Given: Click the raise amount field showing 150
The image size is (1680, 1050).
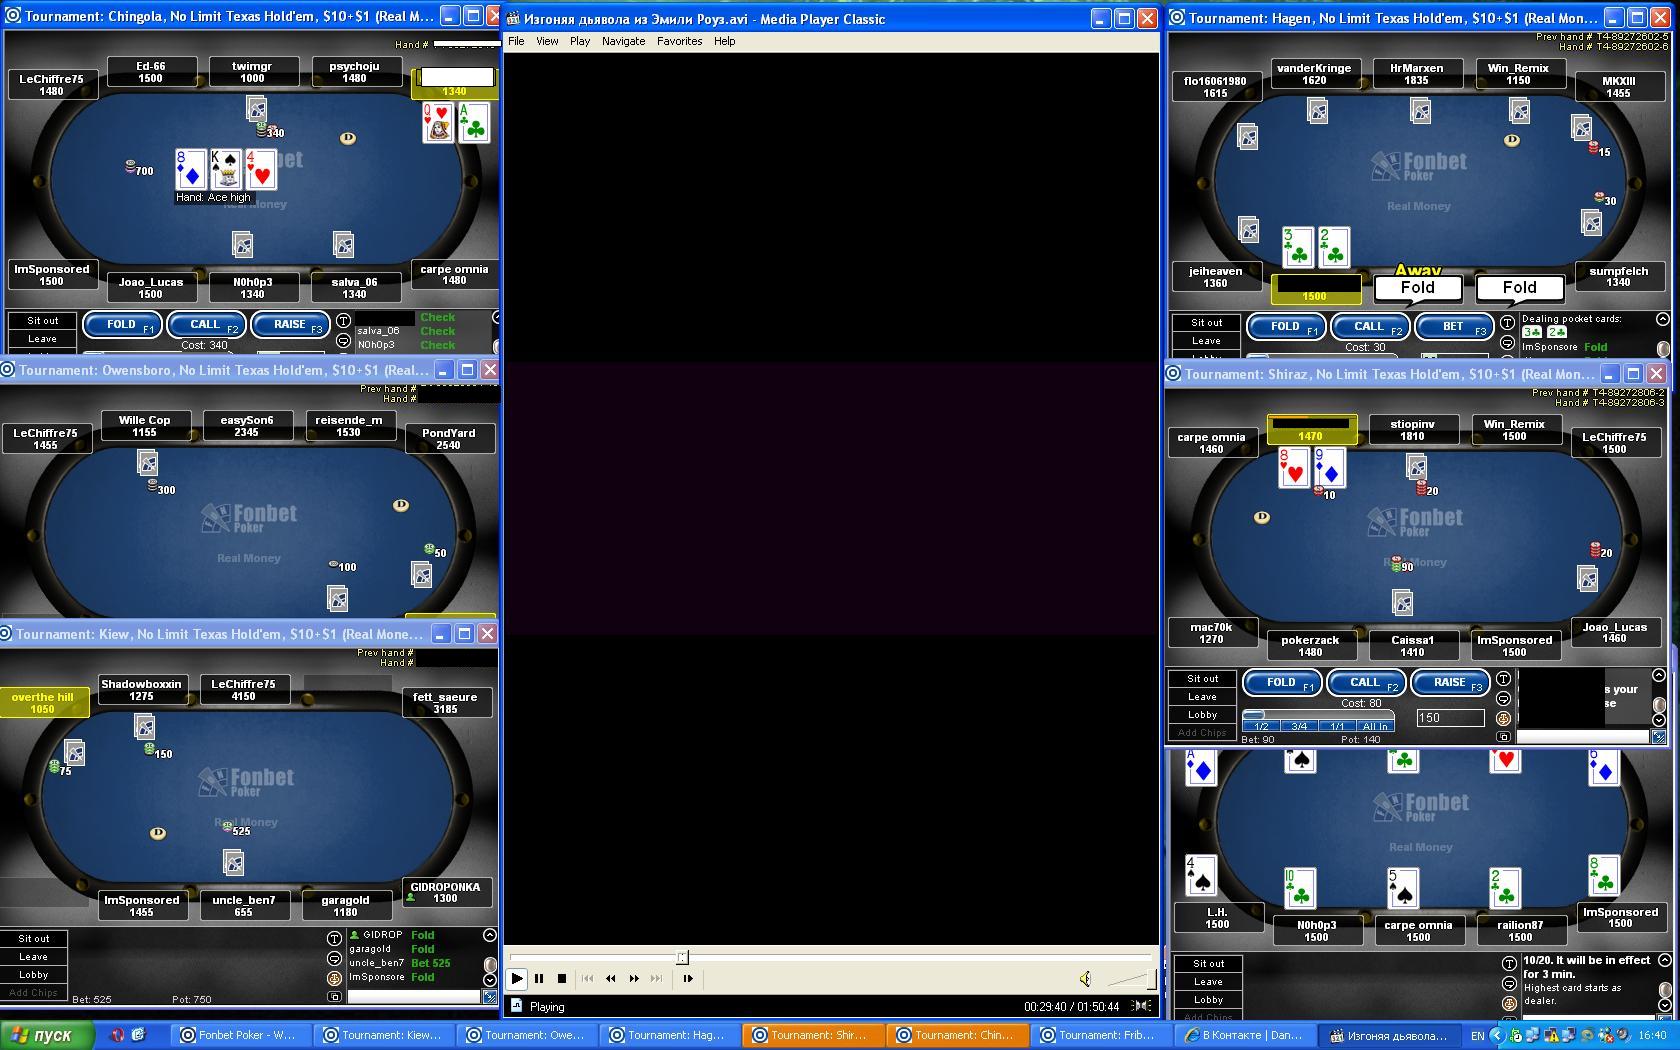Looking at the screenshot, I should 1450,718.
